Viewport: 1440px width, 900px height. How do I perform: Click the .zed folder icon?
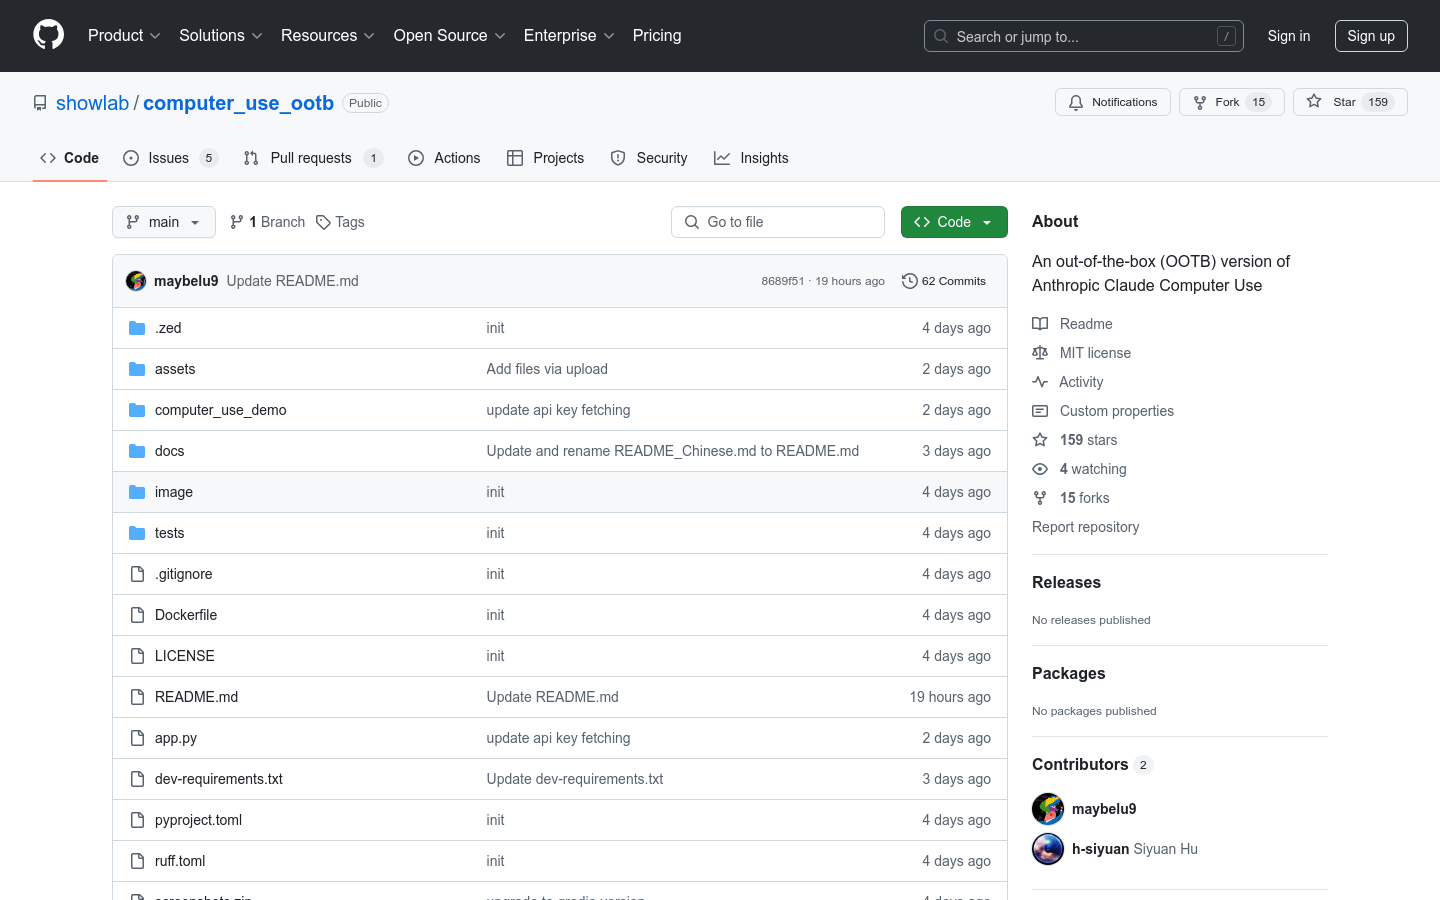[137, 328]
